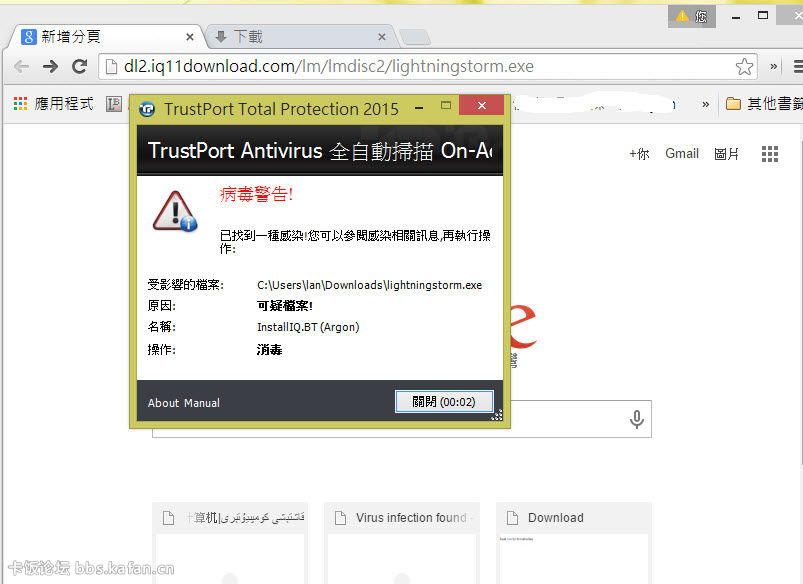This screenshot has height=584, width=803.
Task: Open the 其他書籤 bookmarks folder
Action: (x=764, y=103)
